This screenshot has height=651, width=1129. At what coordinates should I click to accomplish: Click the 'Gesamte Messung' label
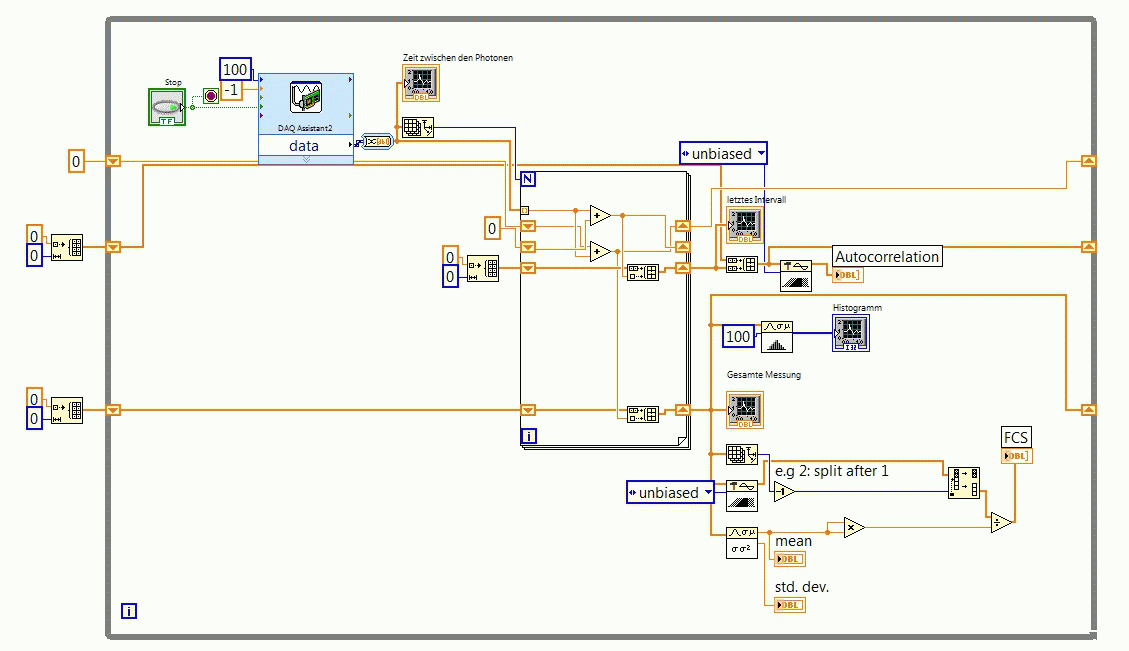(x=764, y=374)
